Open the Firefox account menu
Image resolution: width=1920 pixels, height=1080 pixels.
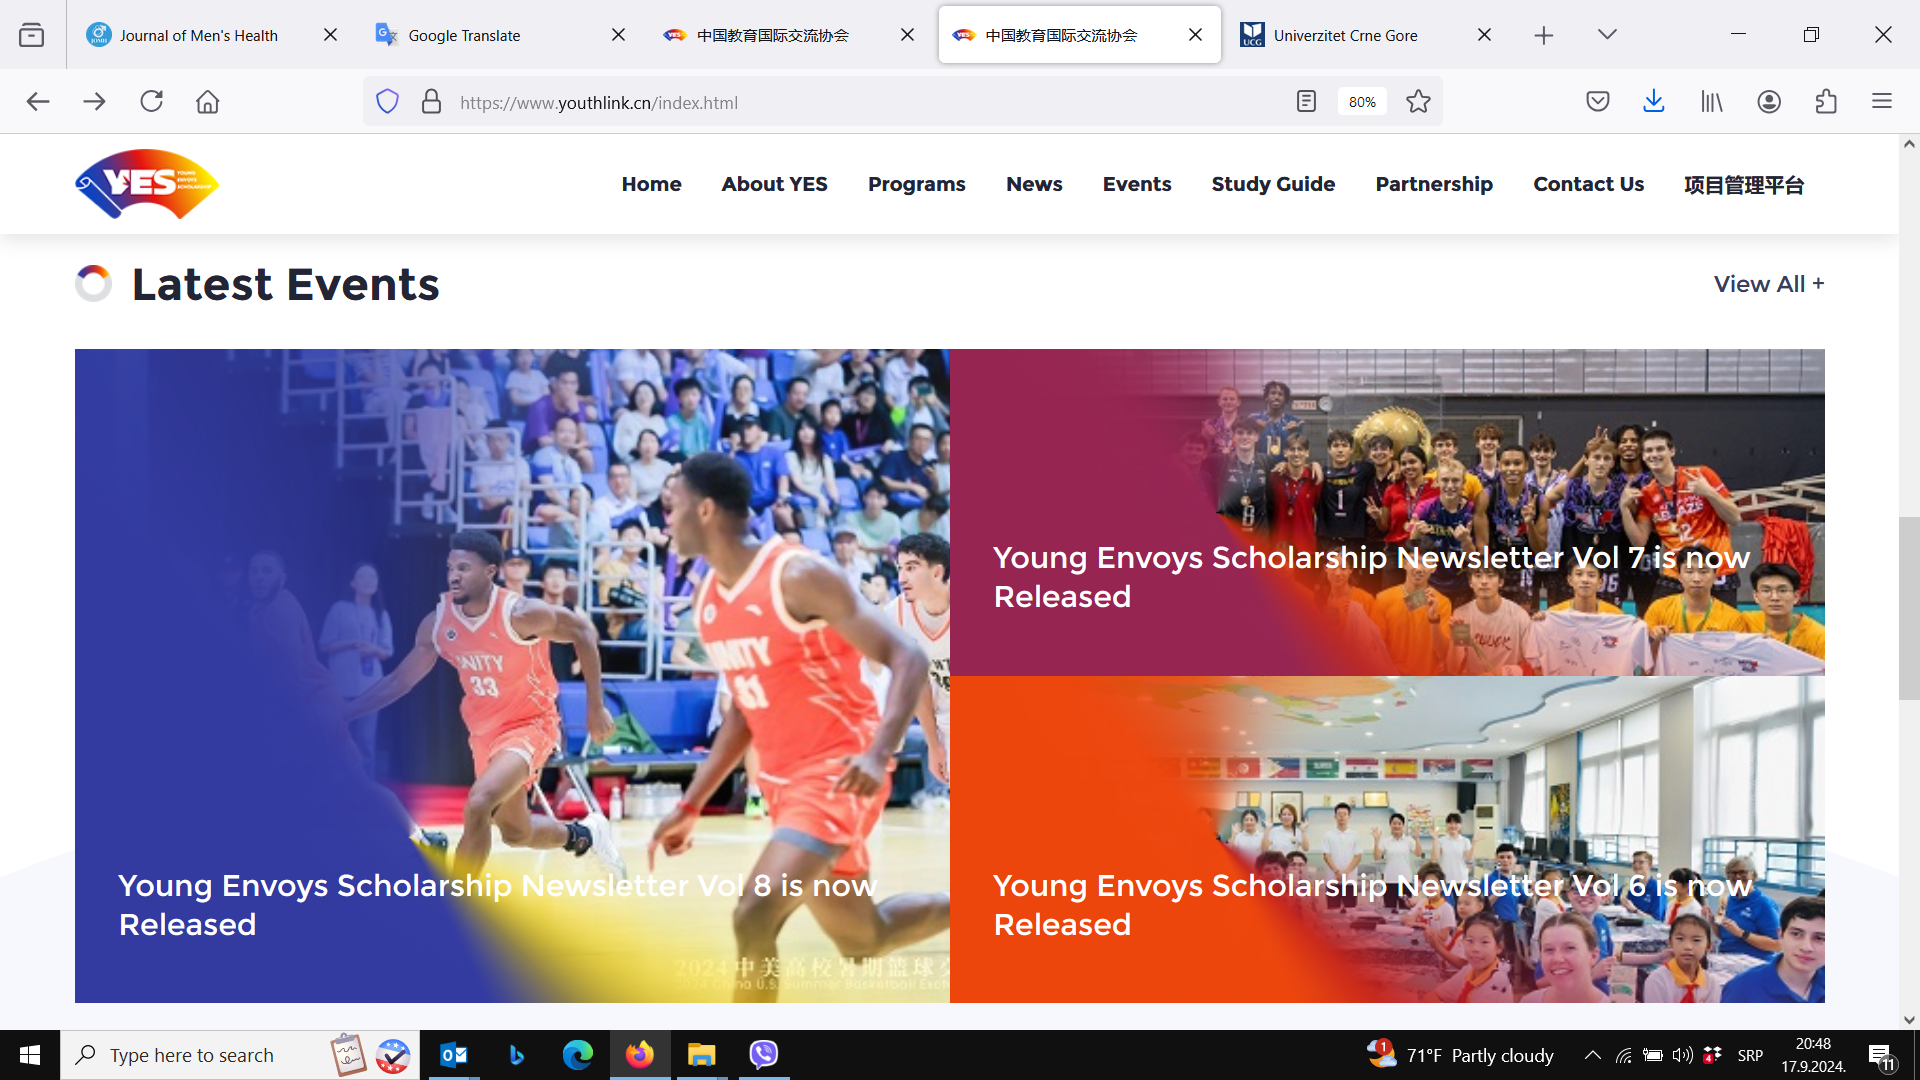1769,102
